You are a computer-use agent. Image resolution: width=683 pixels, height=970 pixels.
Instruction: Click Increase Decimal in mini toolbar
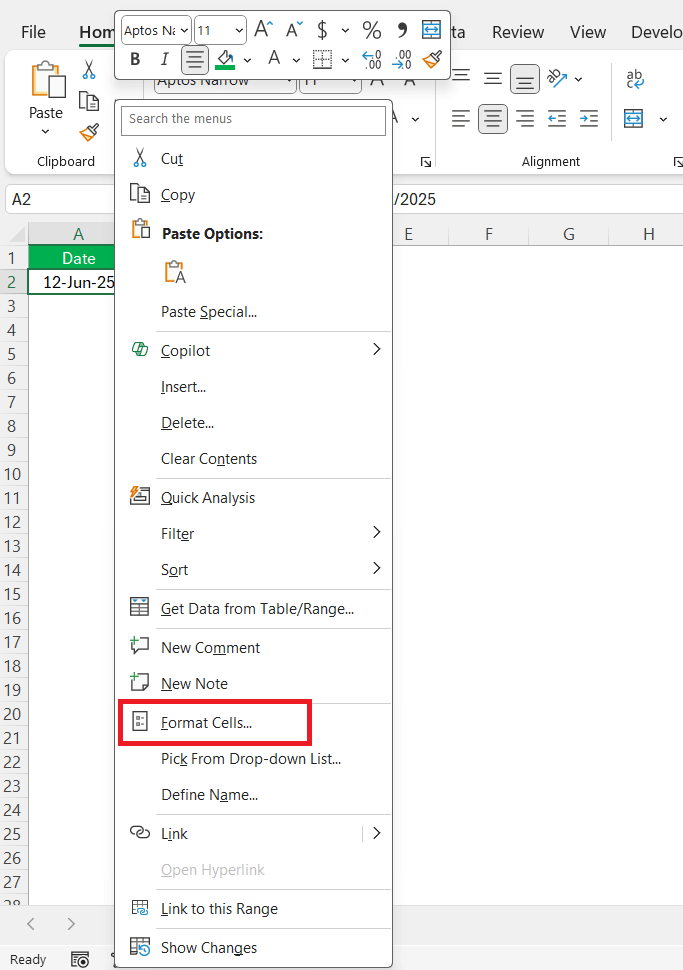pyautogui.click(x=372, y=59)
